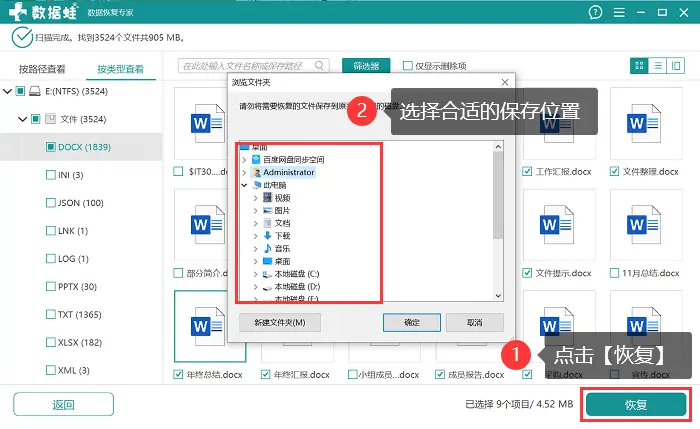Choose the 音乐 folder in dialog
700x429 pixels.
click(277, 248)
